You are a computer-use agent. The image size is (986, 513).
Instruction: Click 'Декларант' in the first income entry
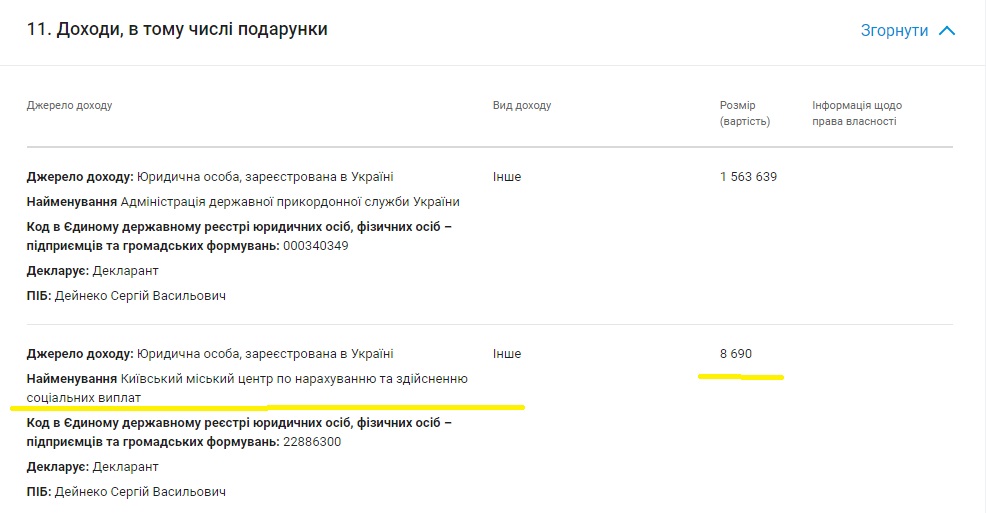125,271
